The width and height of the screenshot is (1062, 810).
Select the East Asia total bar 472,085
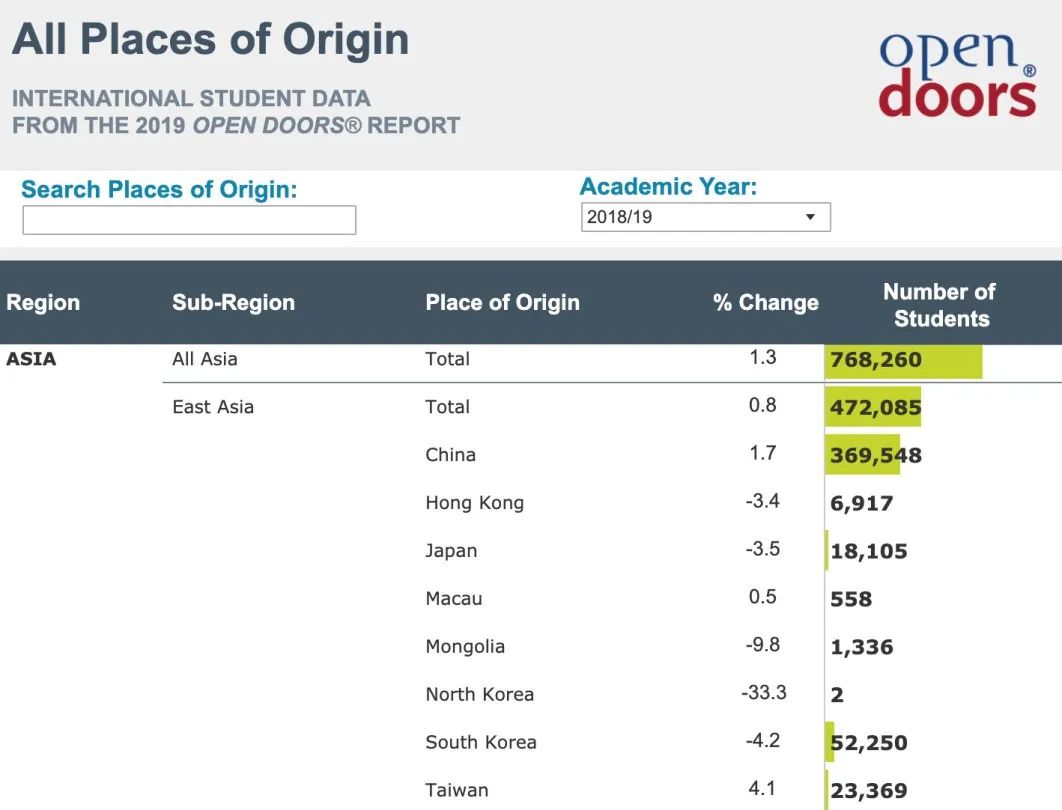873,407
